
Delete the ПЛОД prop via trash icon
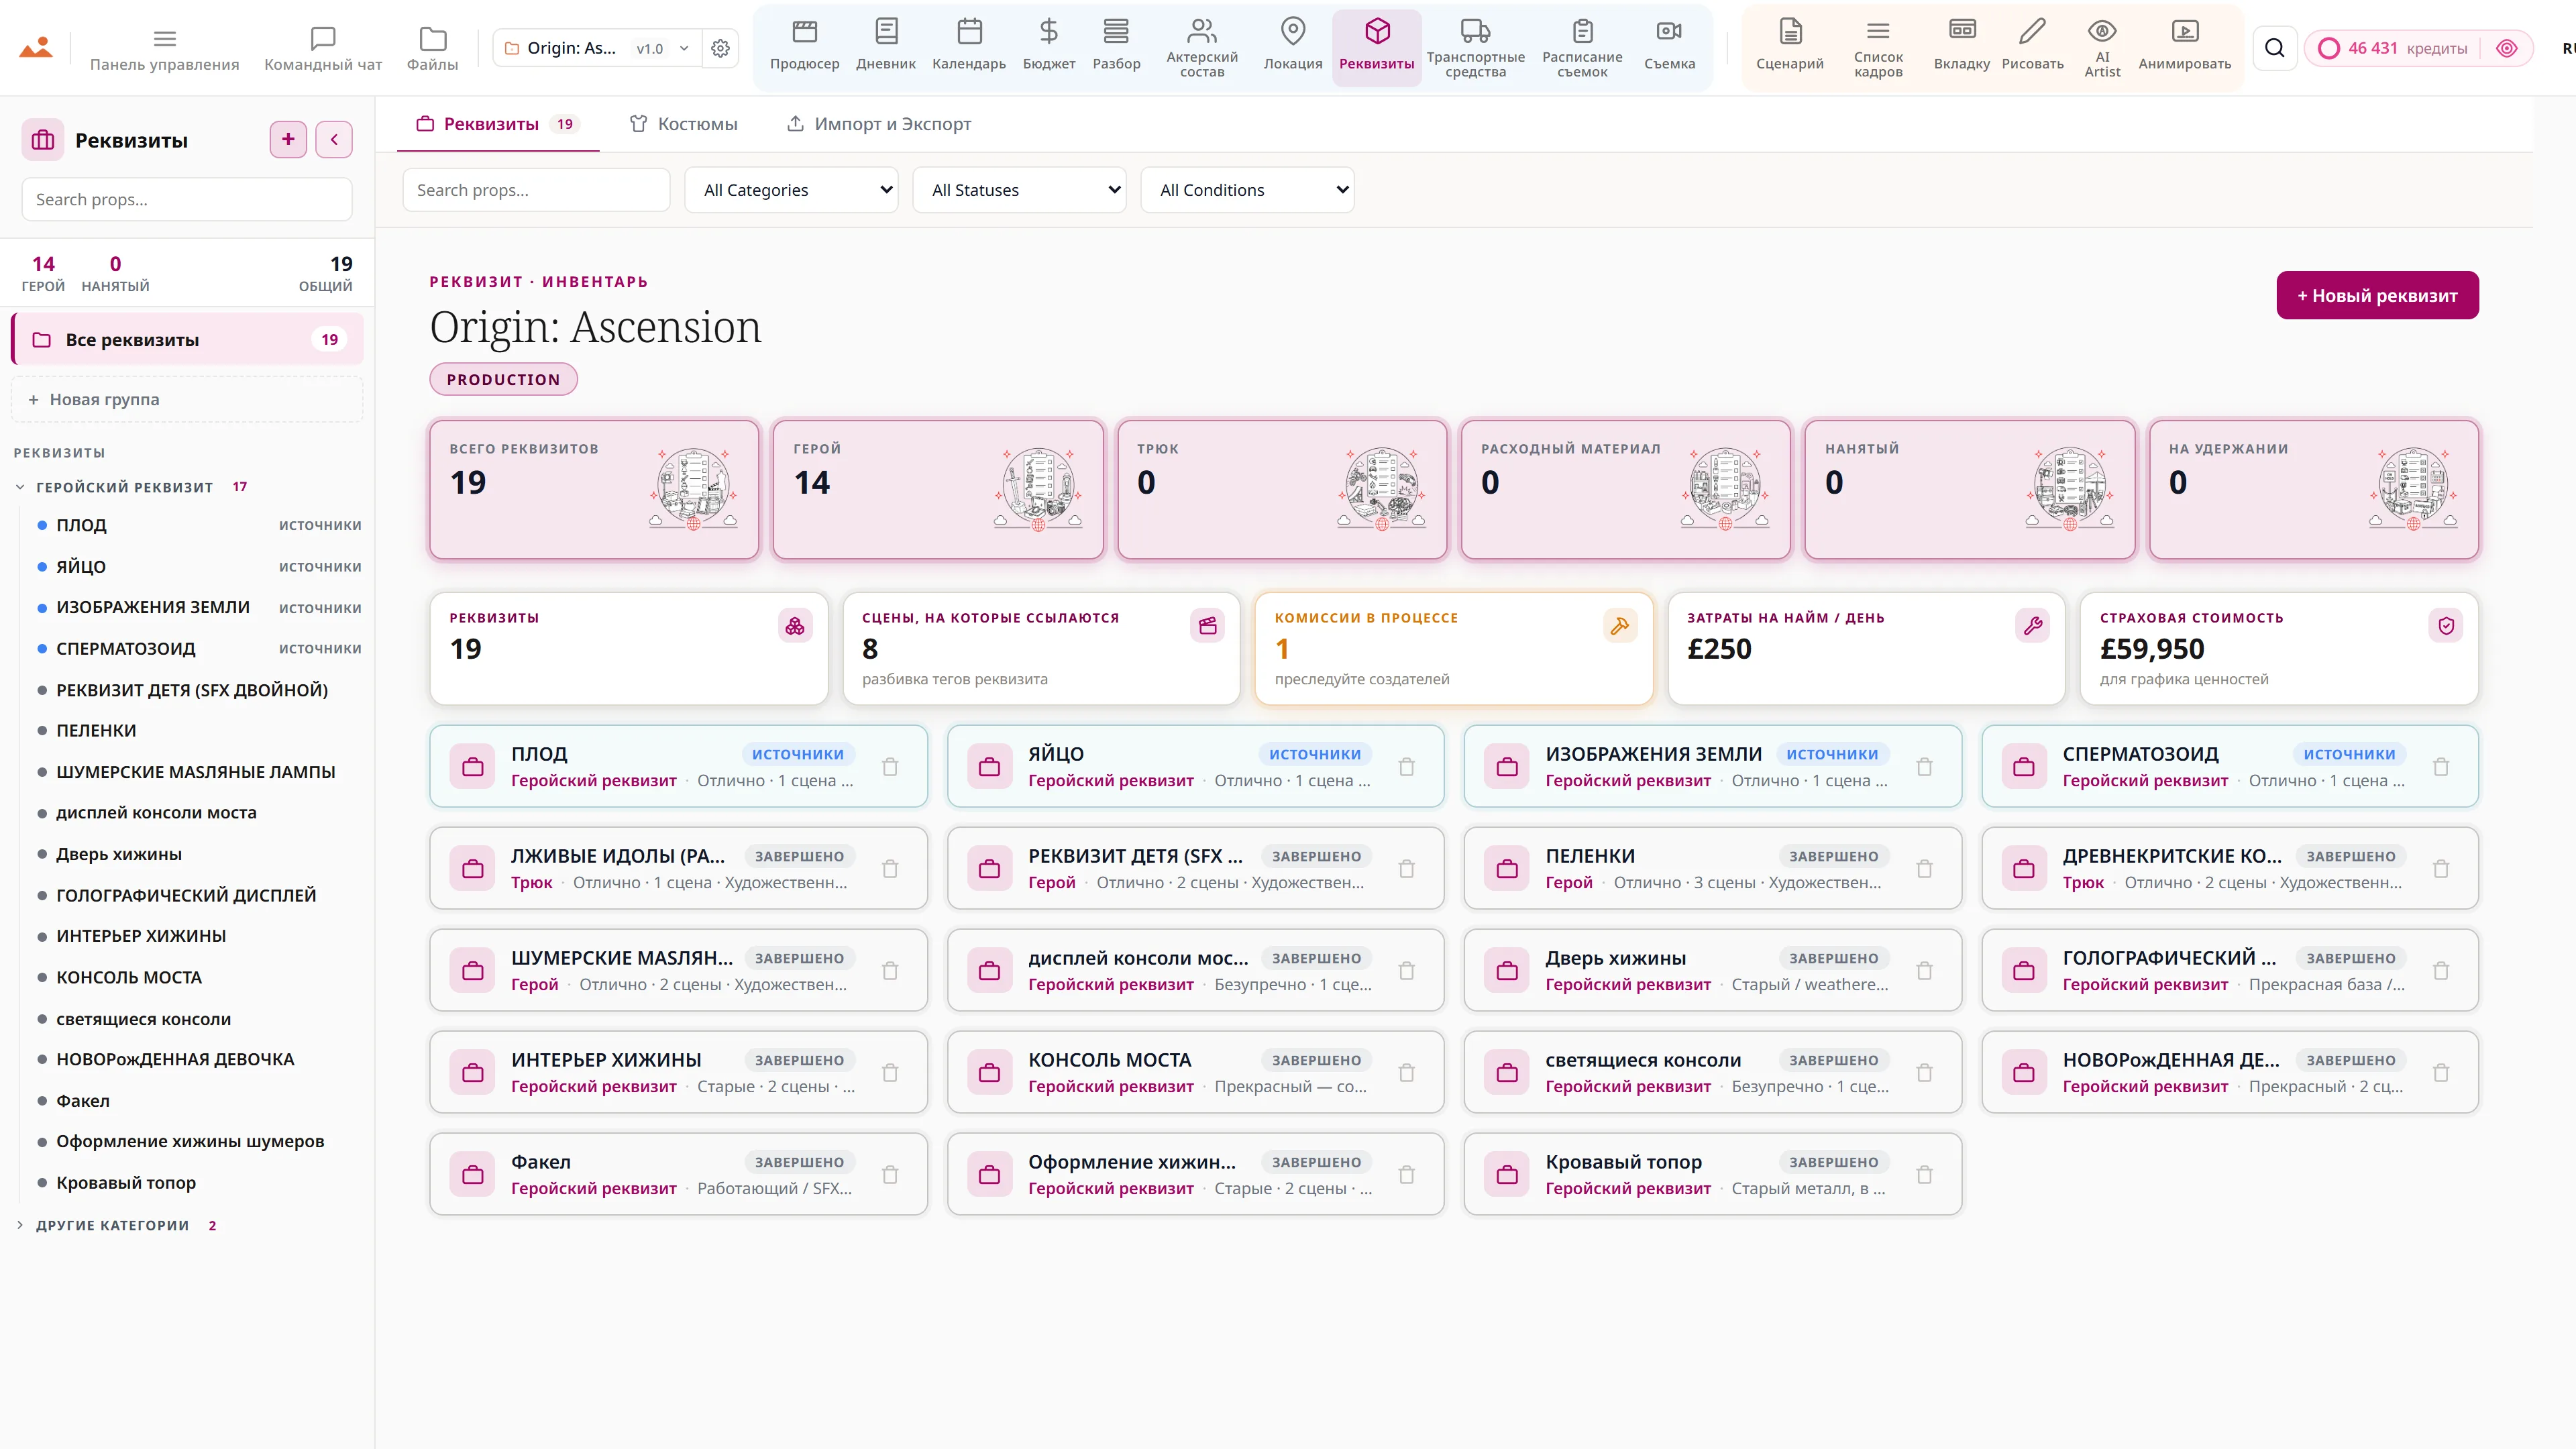pyautogui.click(x=890, y=767)
